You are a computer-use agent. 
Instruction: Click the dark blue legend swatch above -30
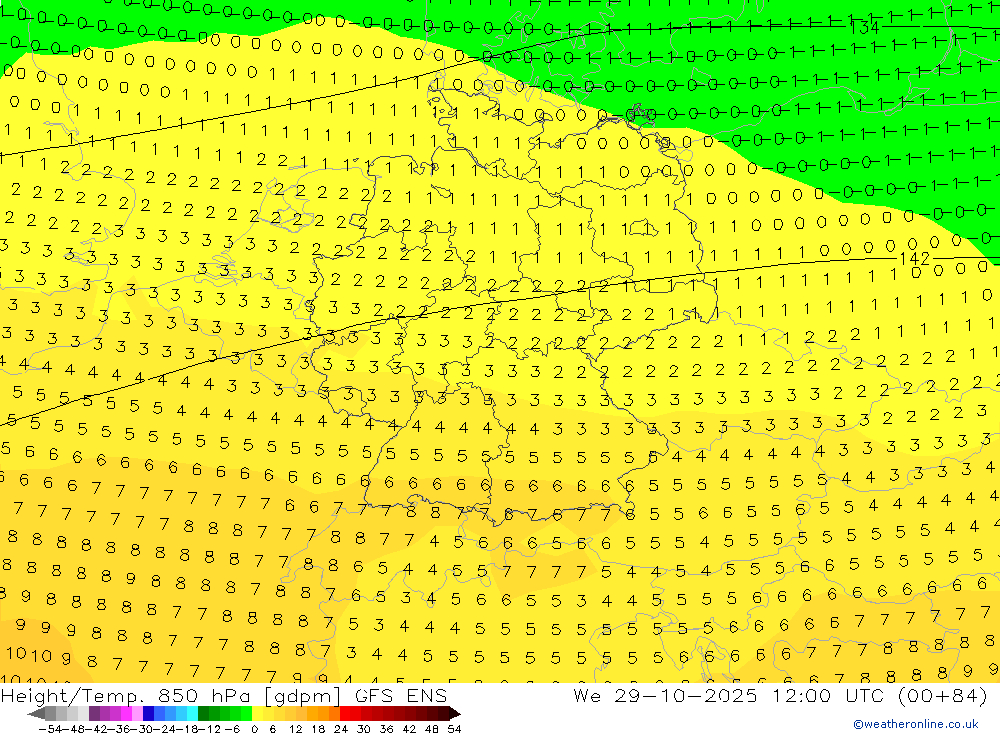coord(148,714)
